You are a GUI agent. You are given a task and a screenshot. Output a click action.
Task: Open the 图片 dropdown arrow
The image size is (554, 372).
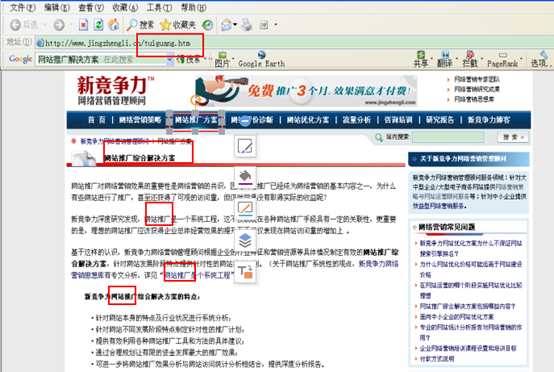point(233,59)
